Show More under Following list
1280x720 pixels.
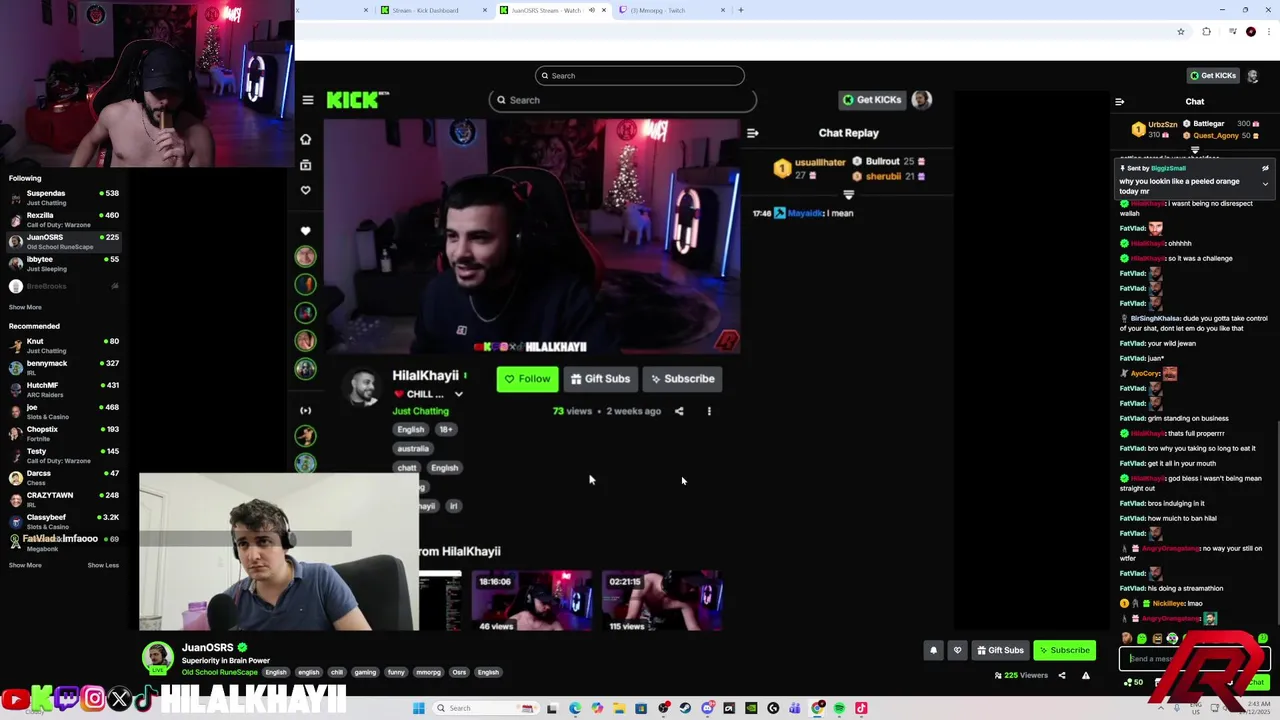(25, 307)
